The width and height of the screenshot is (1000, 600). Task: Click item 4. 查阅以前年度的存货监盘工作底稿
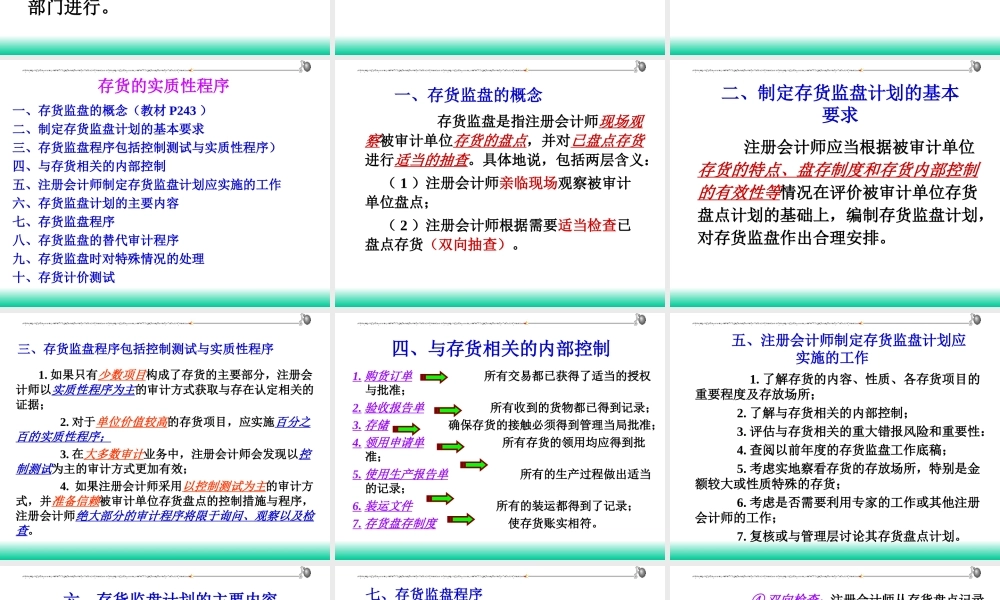[x=842, y=450]
